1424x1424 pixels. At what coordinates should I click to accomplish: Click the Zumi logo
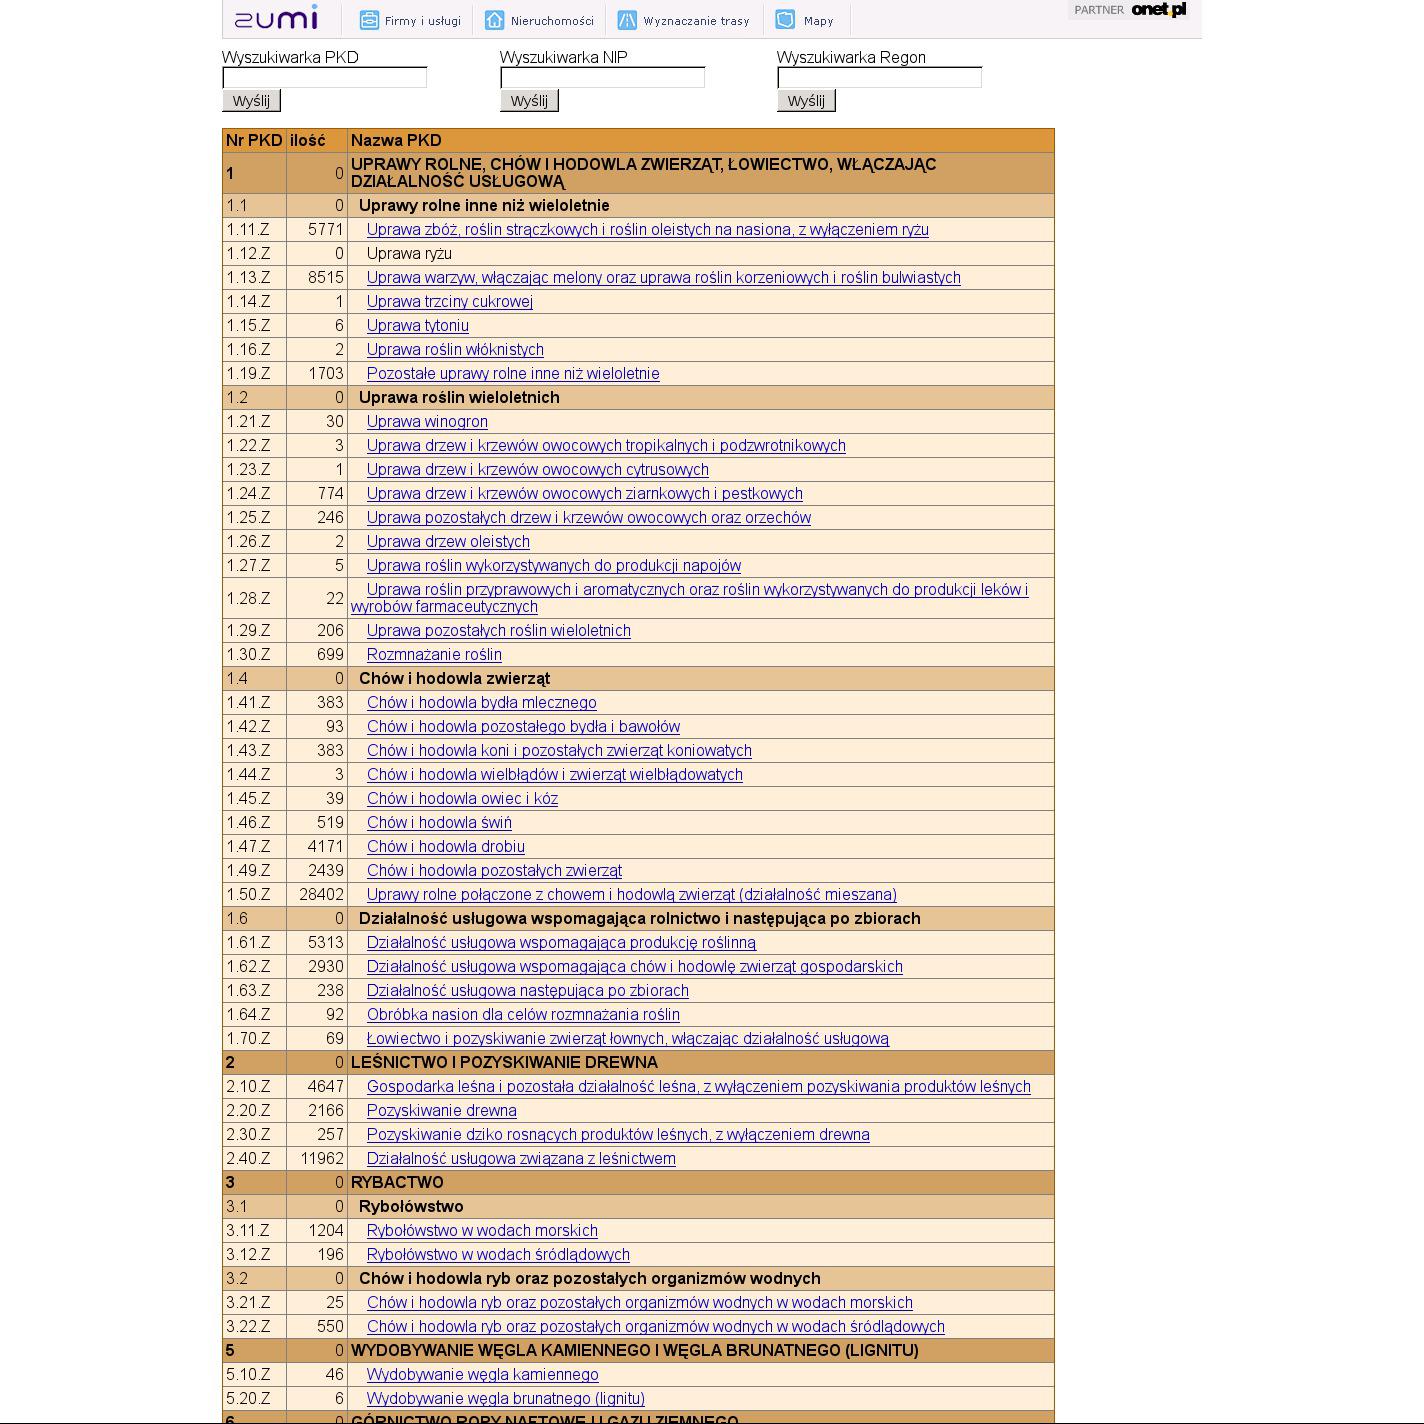pyautogui.click(x=276, y=18)
